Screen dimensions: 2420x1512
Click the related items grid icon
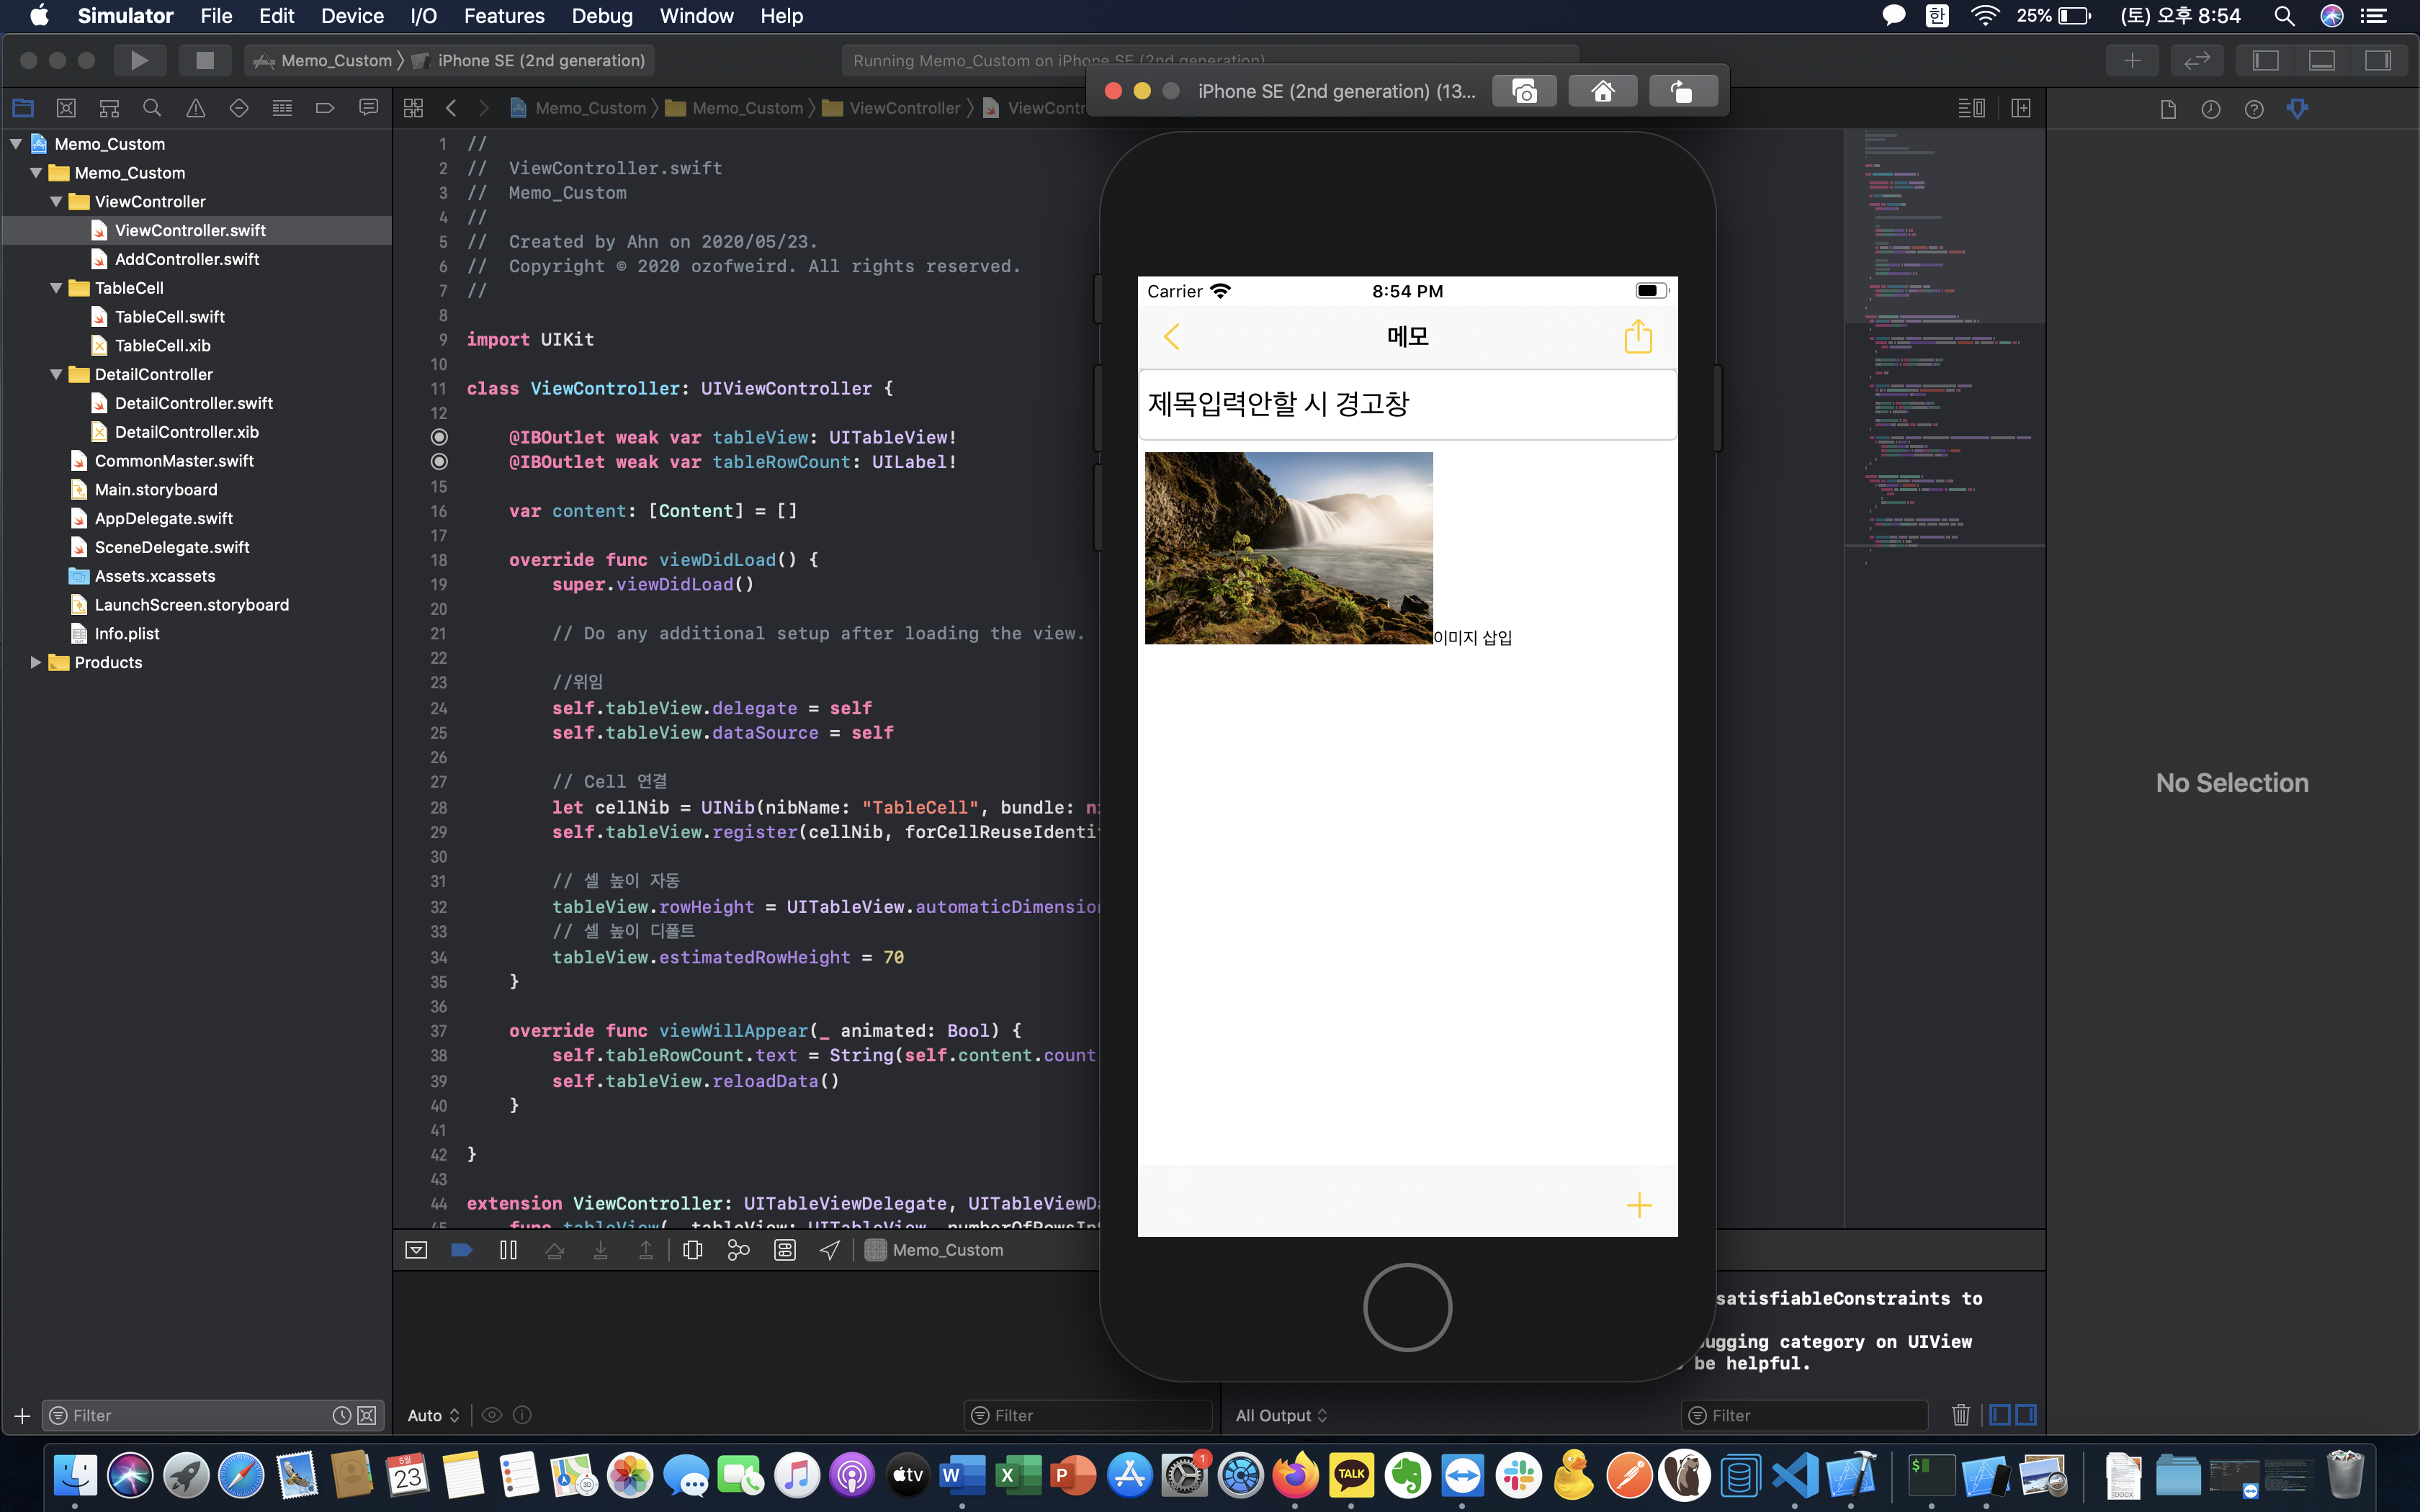click(x=413, y=108)
